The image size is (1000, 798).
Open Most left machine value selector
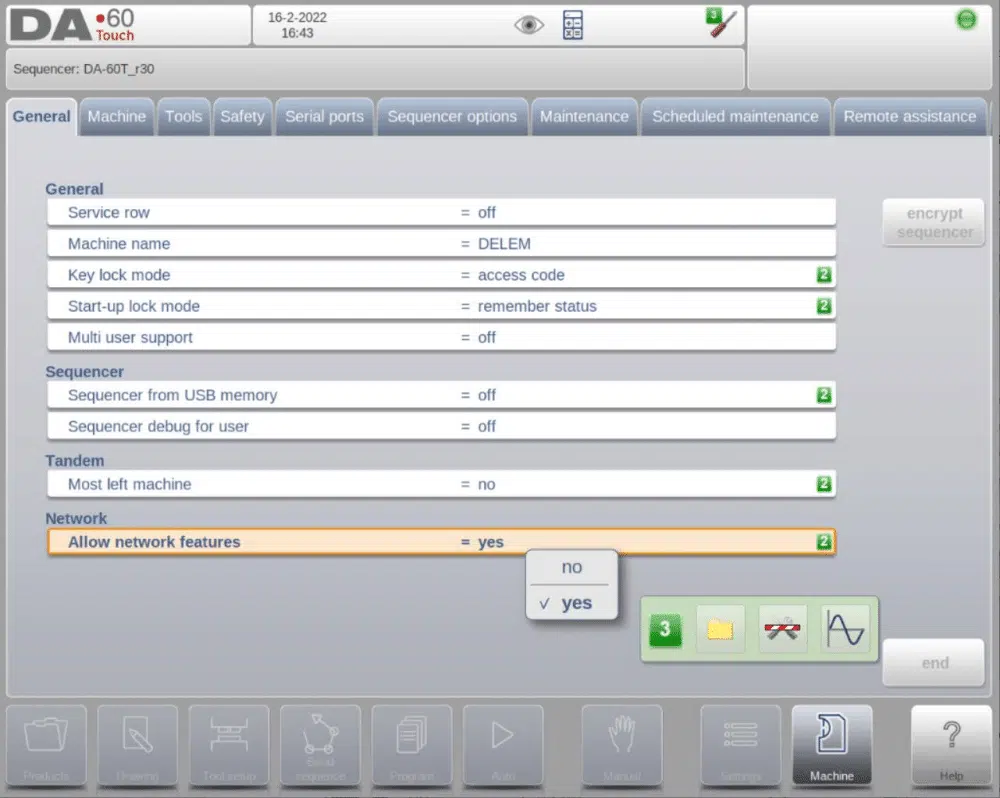441,484
